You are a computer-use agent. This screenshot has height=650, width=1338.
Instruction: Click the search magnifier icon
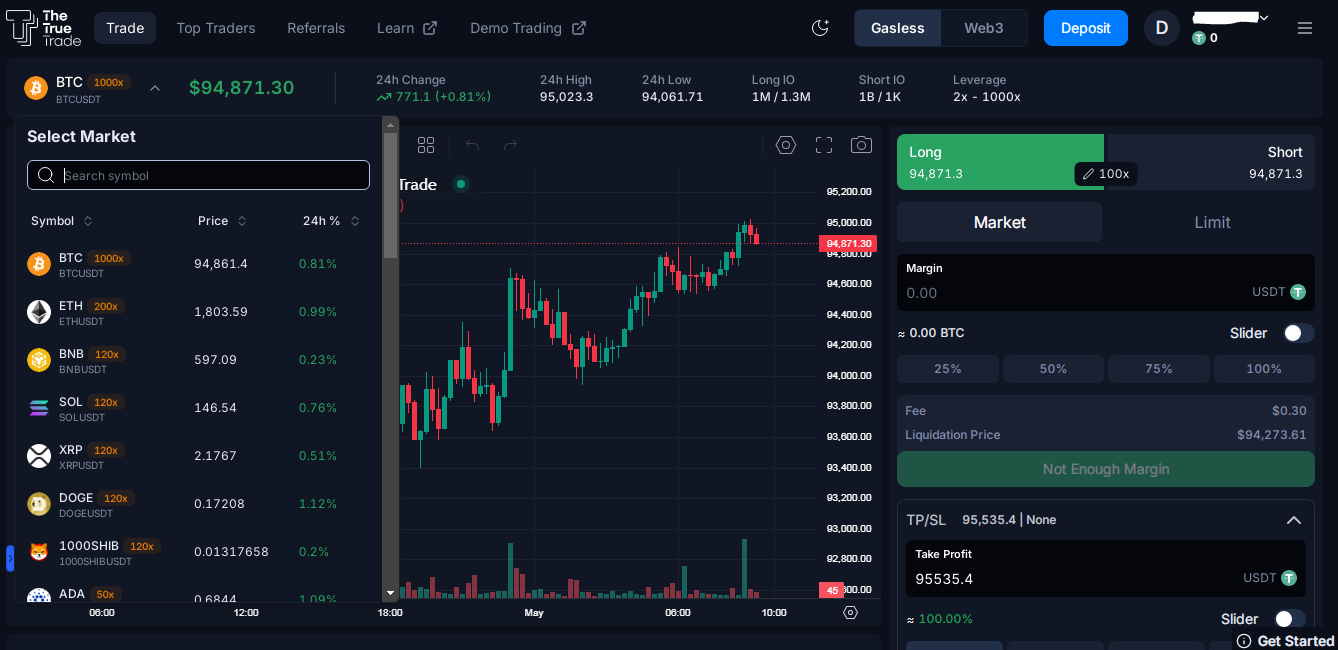46,175
